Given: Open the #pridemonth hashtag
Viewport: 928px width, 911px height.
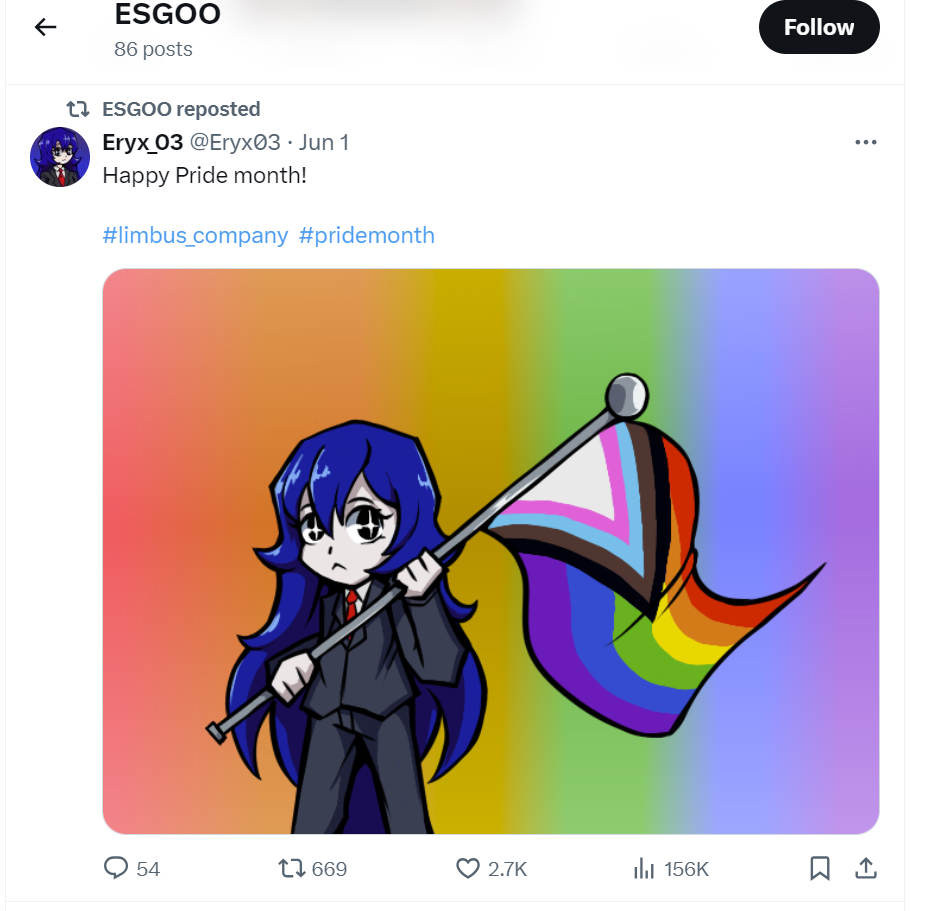Looking at the screenshot, I should click(367, 236).
